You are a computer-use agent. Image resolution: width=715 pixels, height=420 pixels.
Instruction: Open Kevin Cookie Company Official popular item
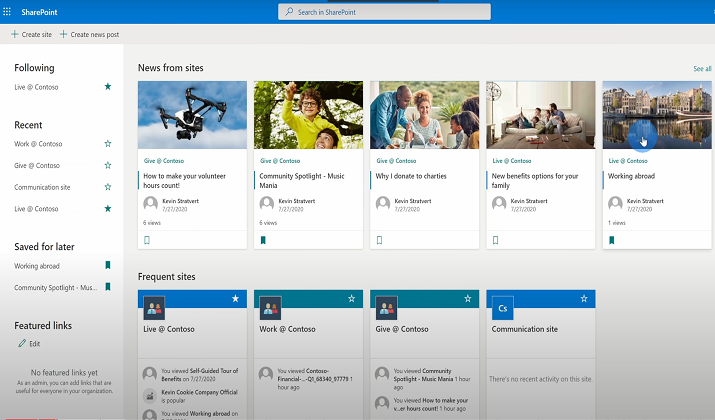199,396
